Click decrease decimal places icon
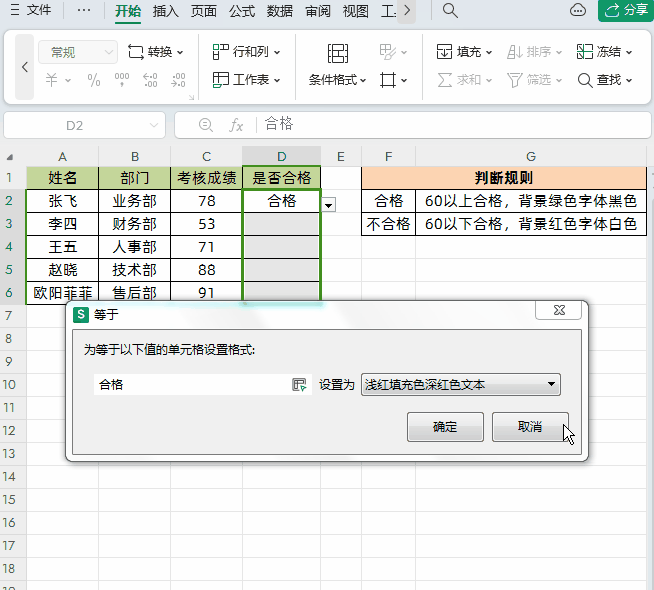 pos(178,80)
